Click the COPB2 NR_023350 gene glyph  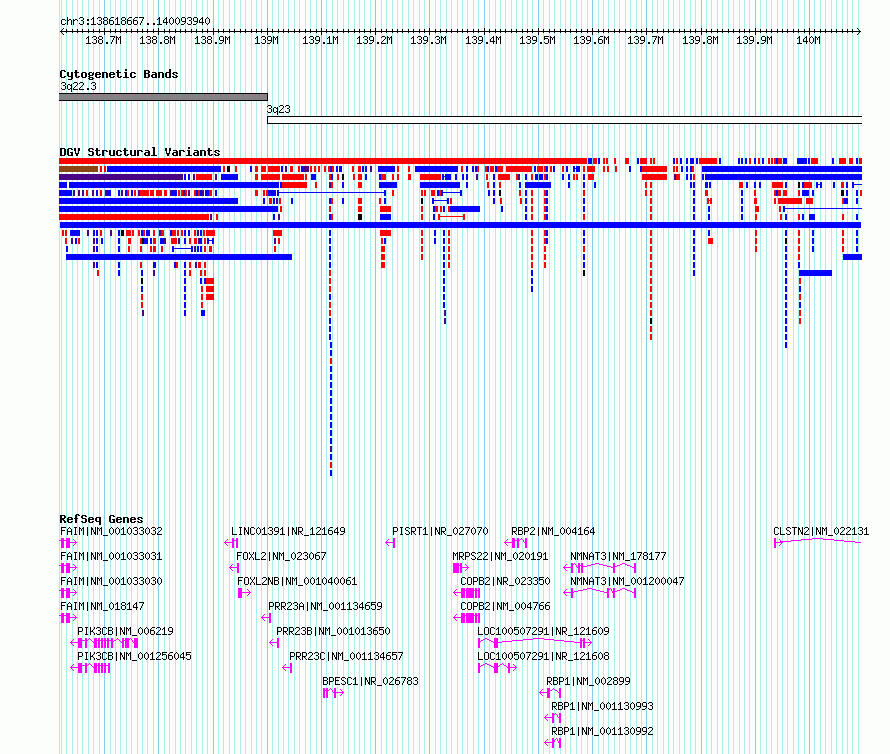coord(467,593)
